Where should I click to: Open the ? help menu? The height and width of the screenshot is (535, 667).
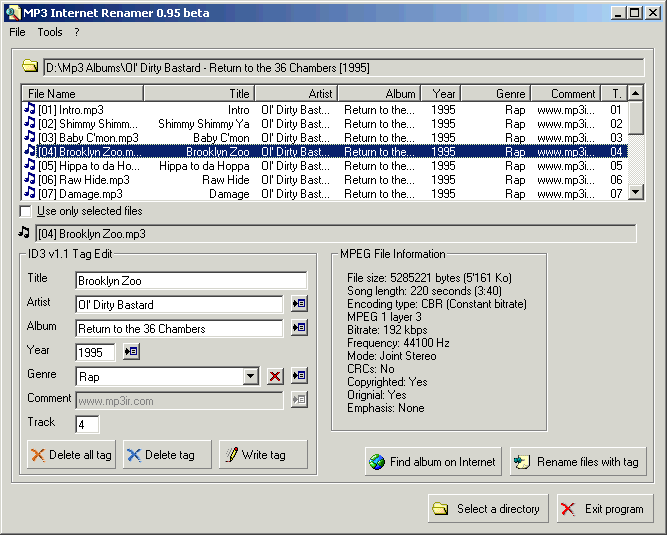point(77,32)
